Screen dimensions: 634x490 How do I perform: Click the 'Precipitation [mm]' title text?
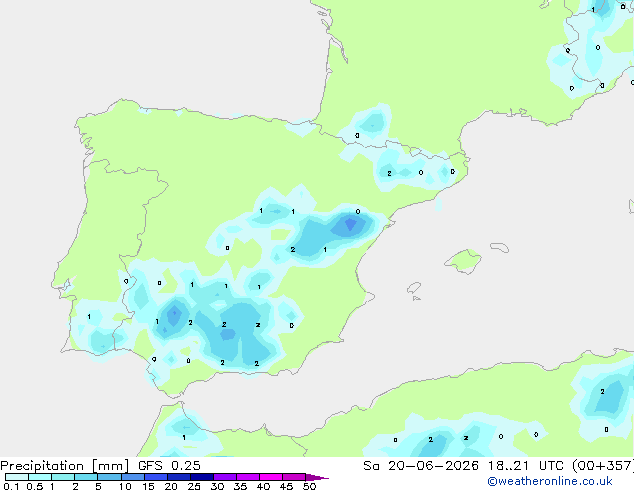point(65,466)
